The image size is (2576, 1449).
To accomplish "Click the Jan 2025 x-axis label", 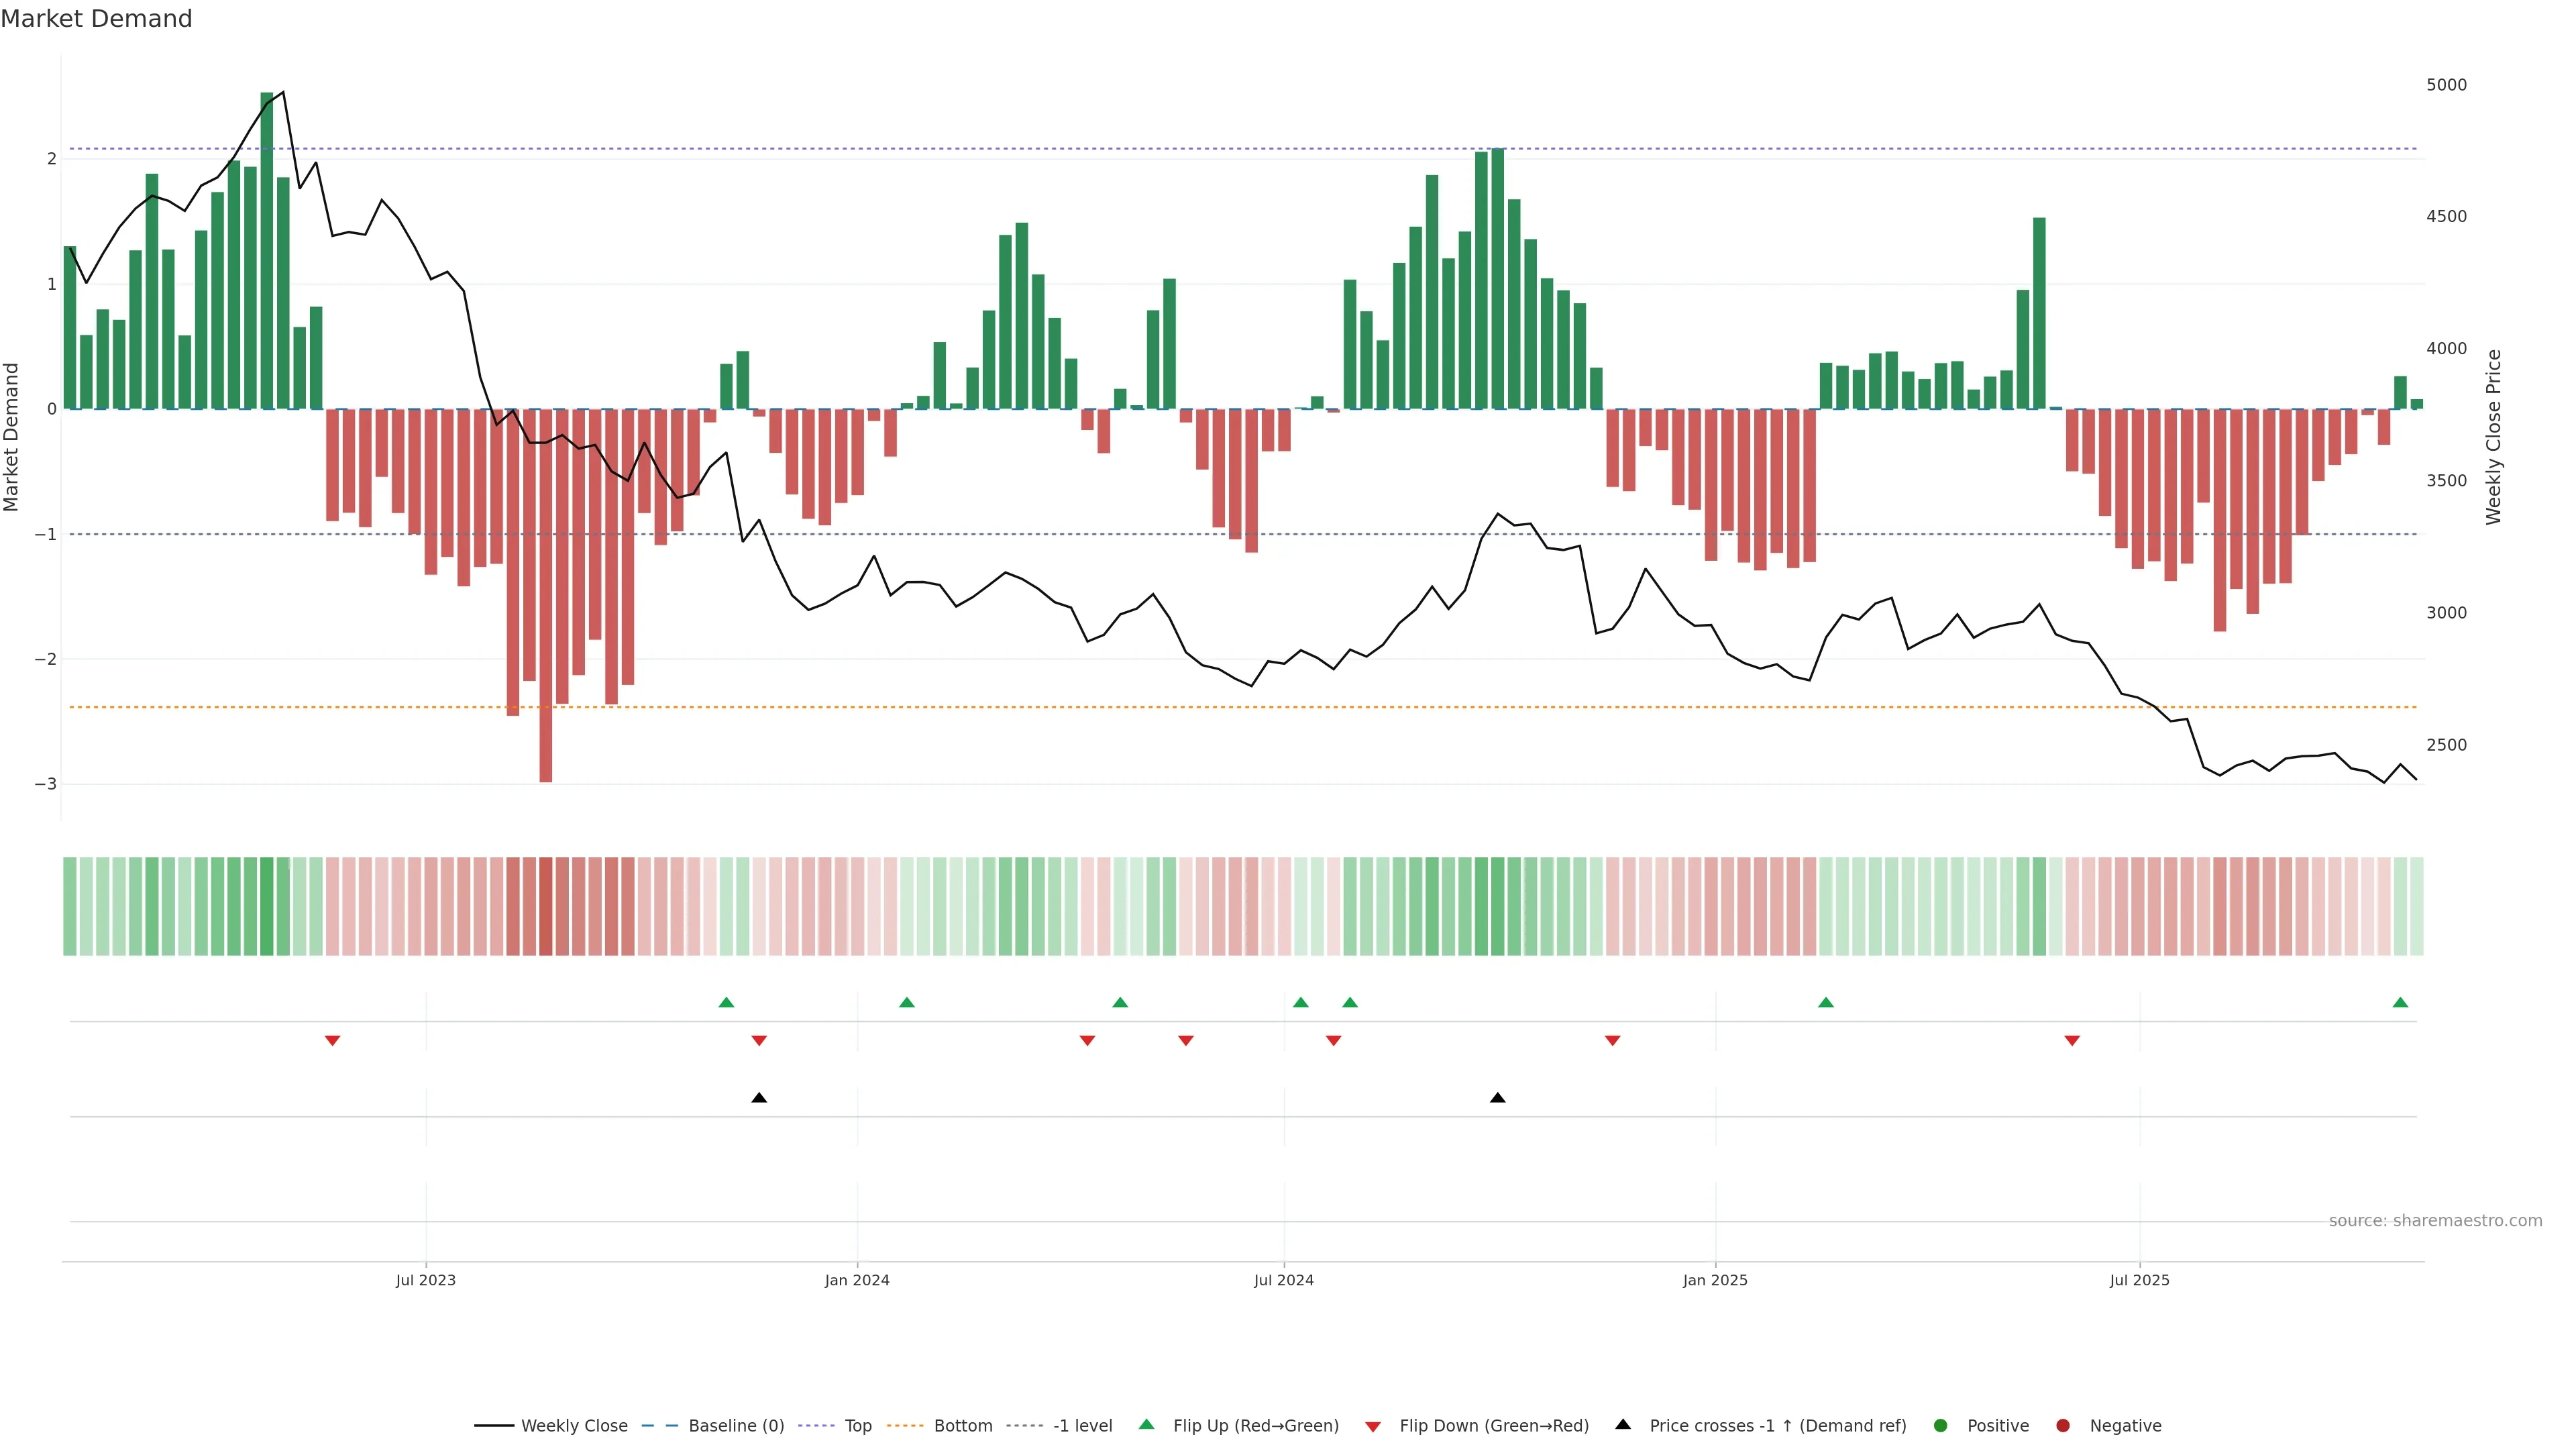I will click(x=1715, y=1280).
